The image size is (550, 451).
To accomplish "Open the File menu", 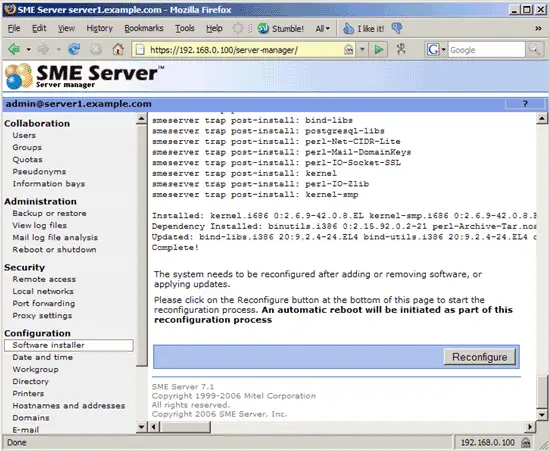I will point(14,28).
